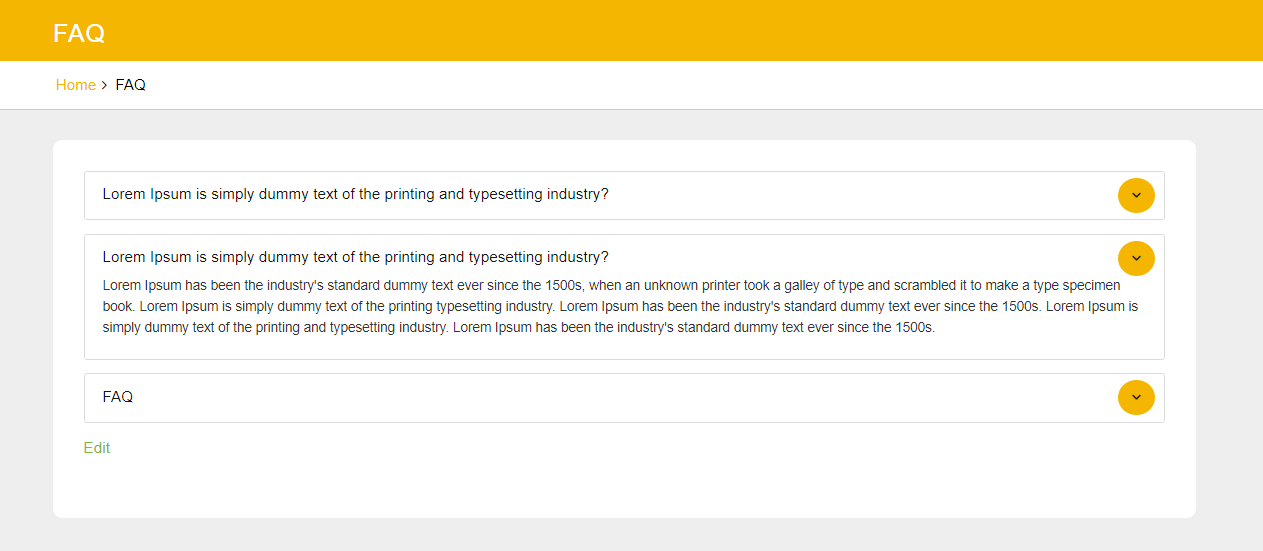Click empty white card area below Edit
Image resolution: width=1263 pixels, height=551 pixels.
coord(600,485)
